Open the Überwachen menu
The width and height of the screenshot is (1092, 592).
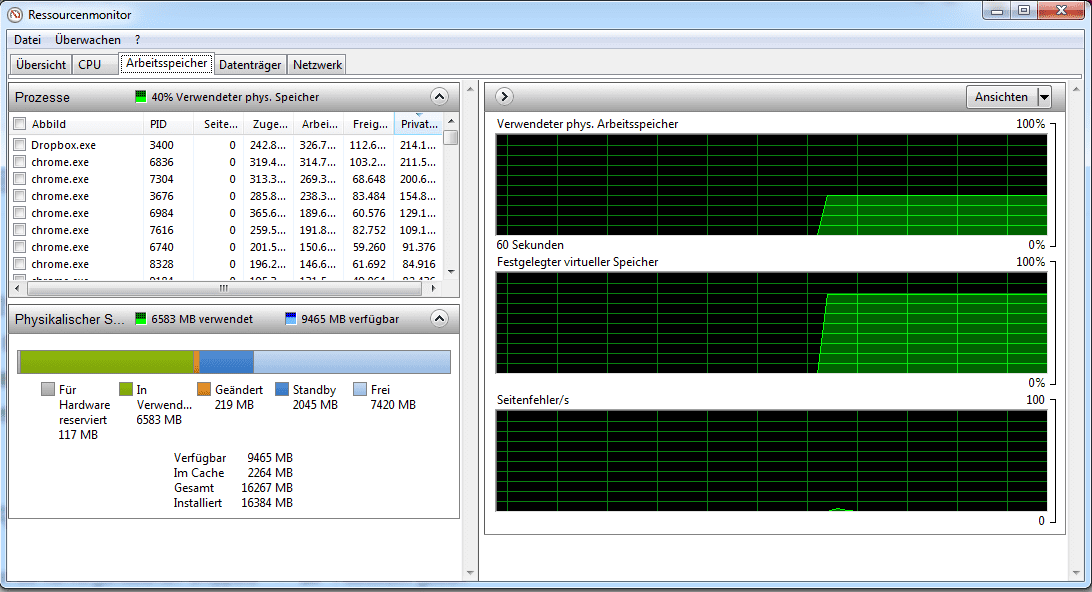click(88, 40)
